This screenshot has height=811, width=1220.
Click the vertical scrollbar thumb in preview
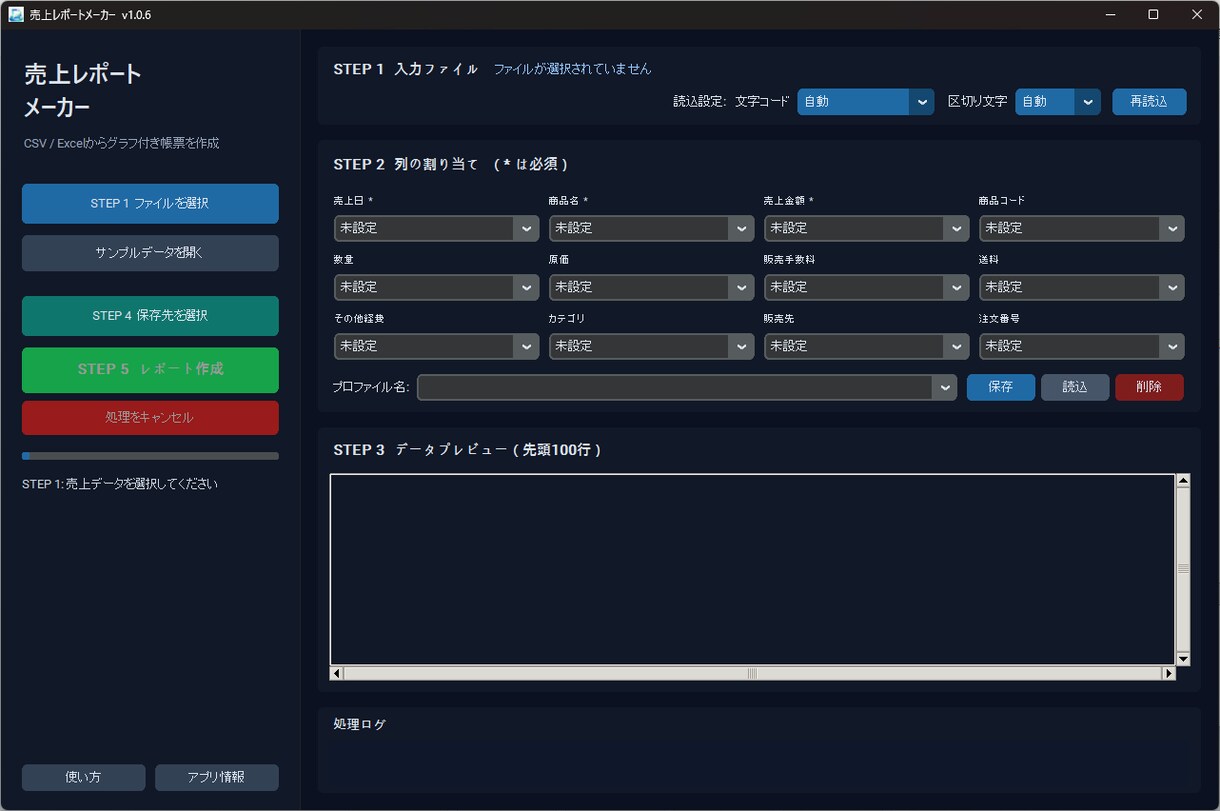coord(1183,570)
